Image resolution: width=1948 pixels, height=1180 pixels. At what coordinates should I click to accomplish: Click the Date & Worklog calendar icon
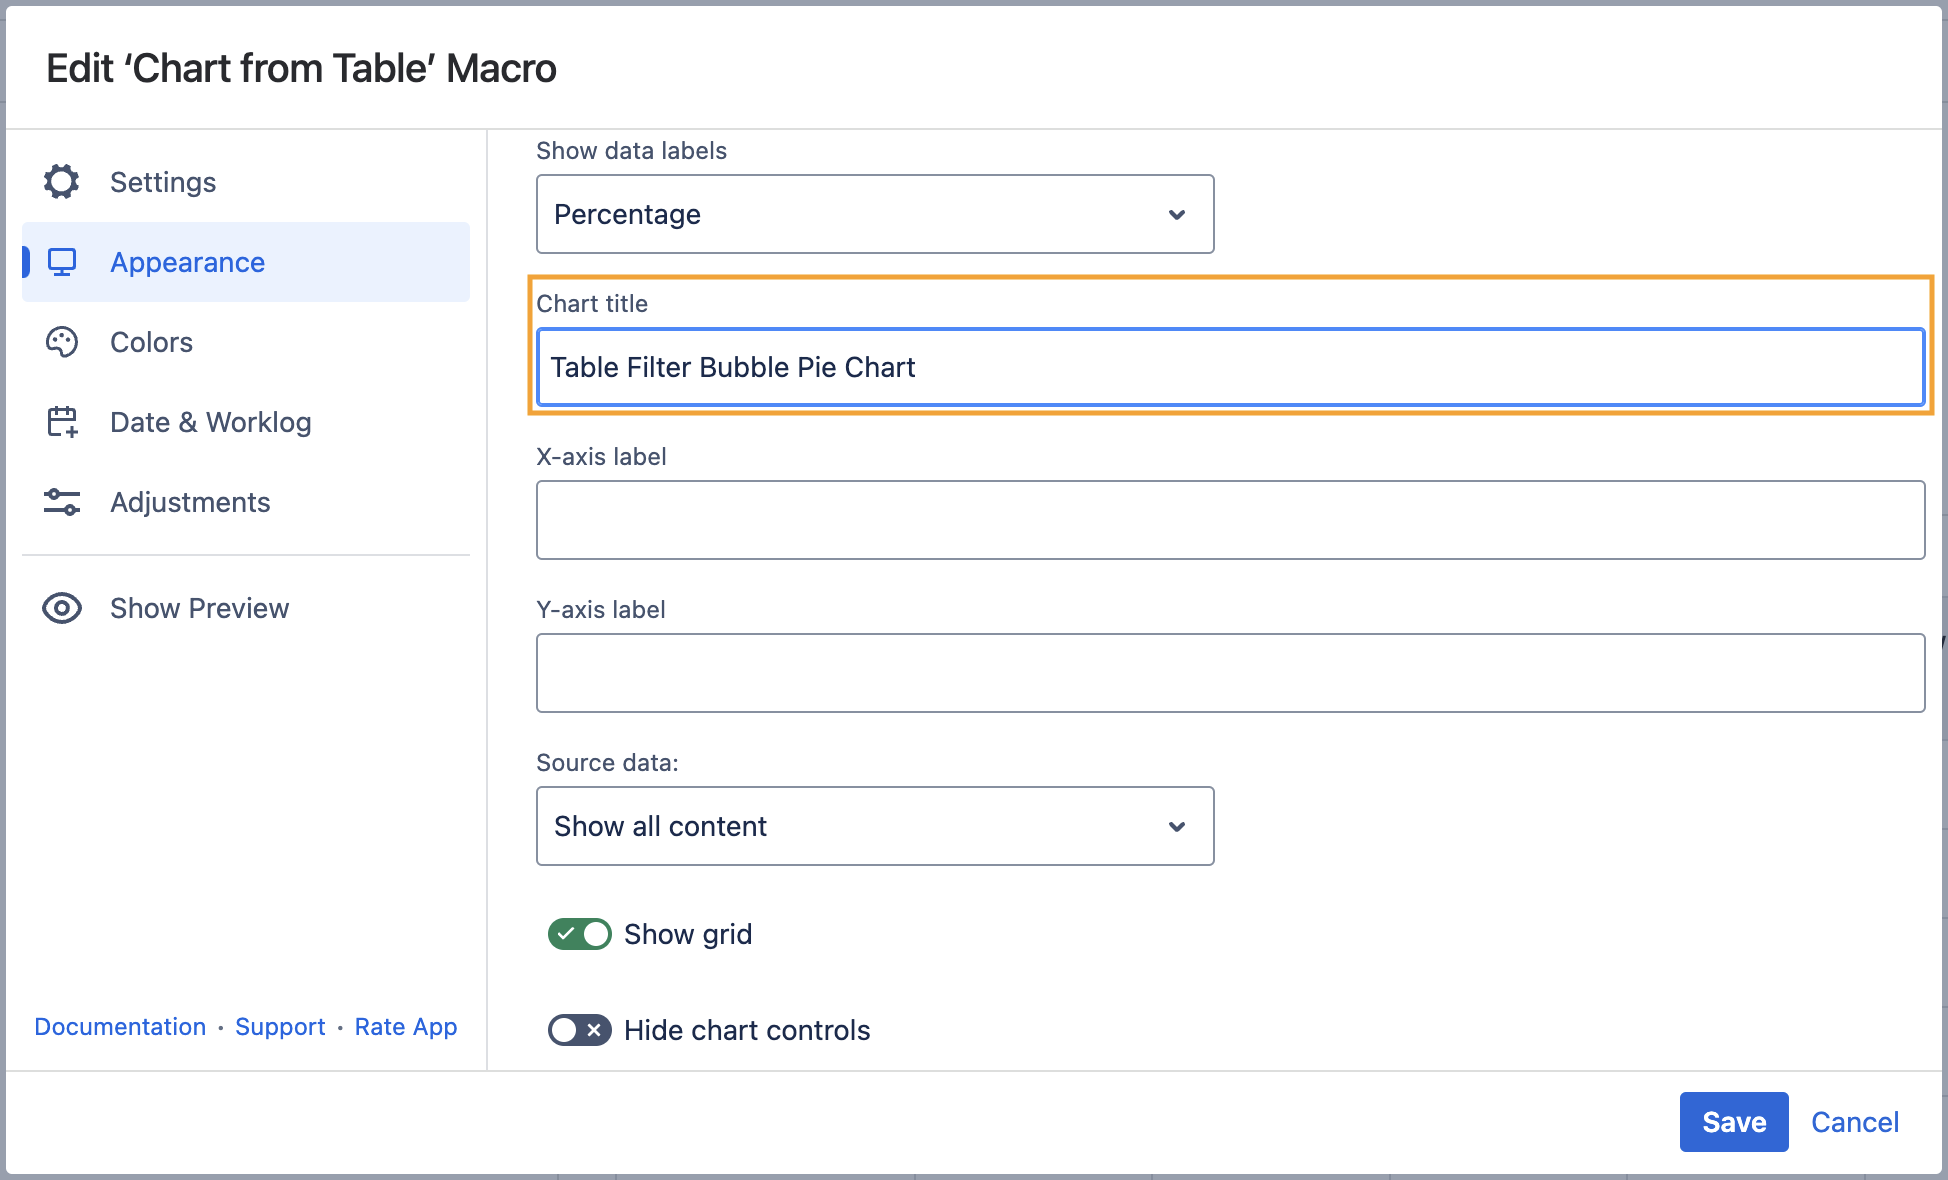62,422
